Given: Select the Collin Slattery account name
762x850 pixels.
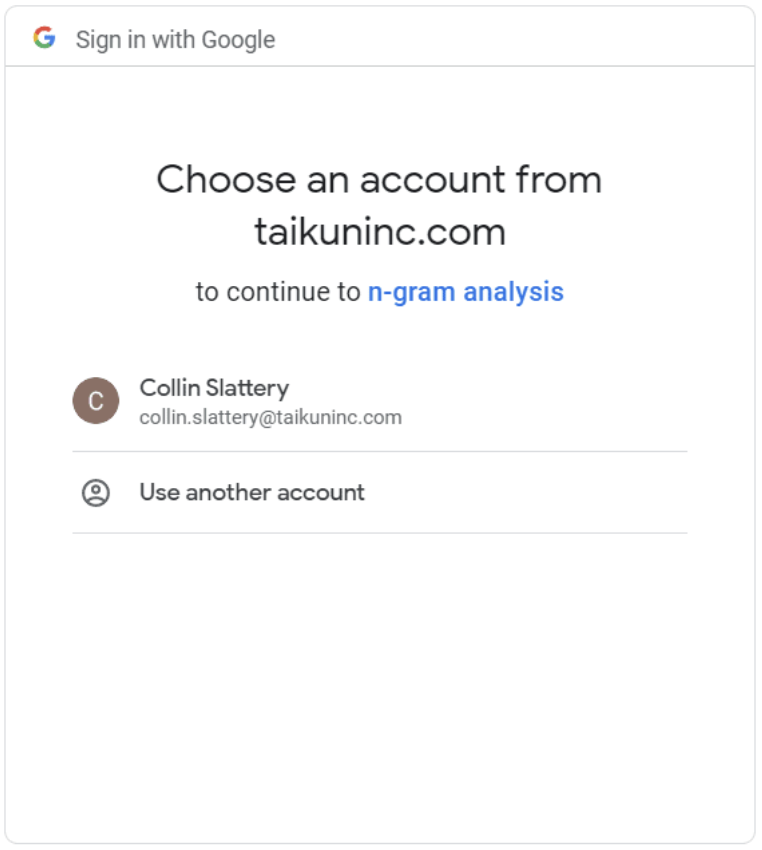Looking at the screenshot, I should (214, 388).
